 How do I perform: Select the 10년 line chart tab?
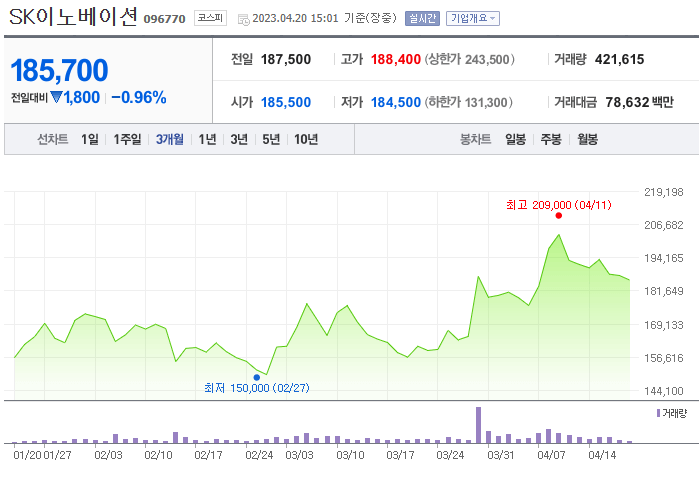(306, 140)
